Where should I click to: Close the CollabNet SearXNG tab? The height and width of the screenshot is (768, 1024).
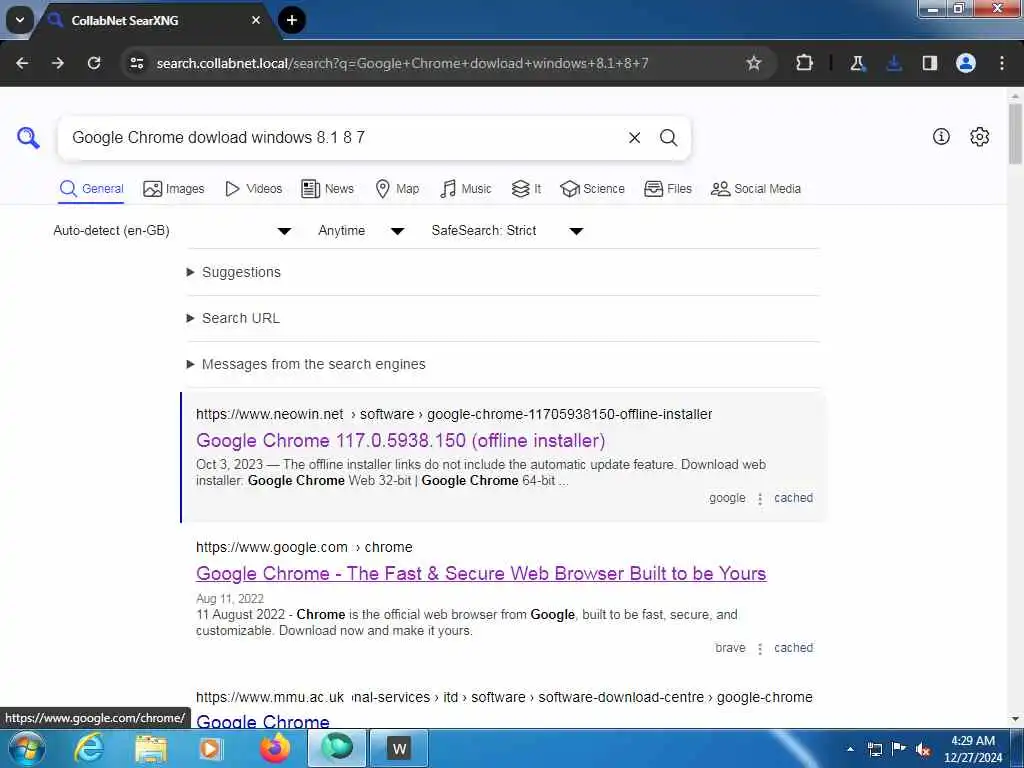(x=256, y=20)
